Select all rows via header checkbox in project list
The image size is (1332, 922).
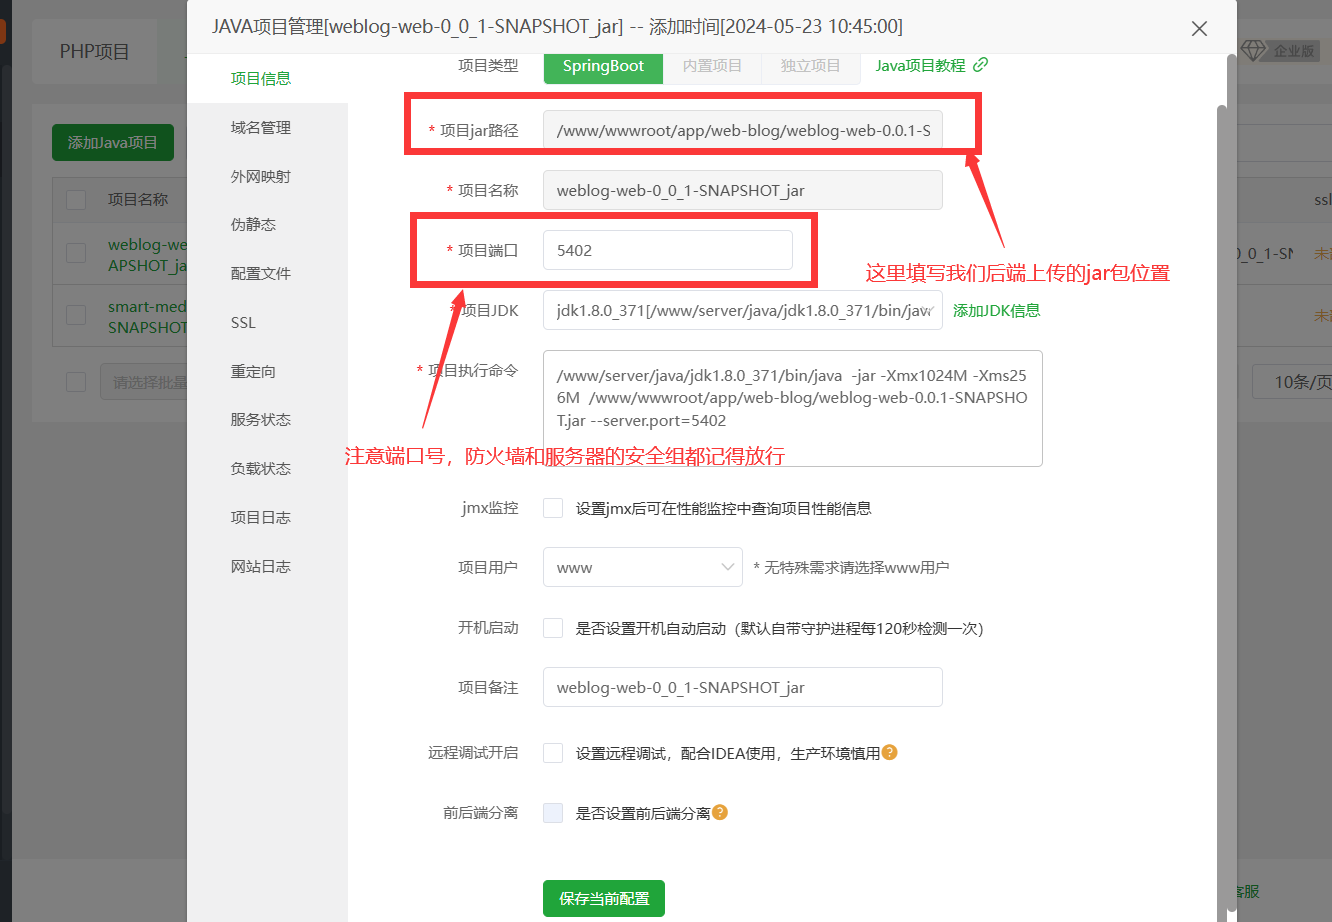pyautogui.click(x=76, y=200)
